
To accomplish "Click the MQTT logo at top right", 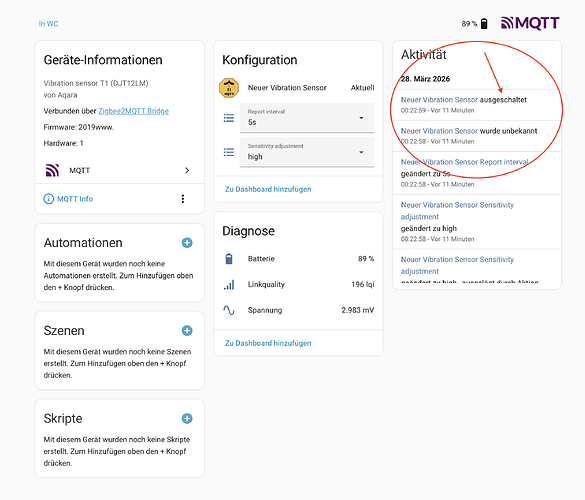I will tap(530, 23).
